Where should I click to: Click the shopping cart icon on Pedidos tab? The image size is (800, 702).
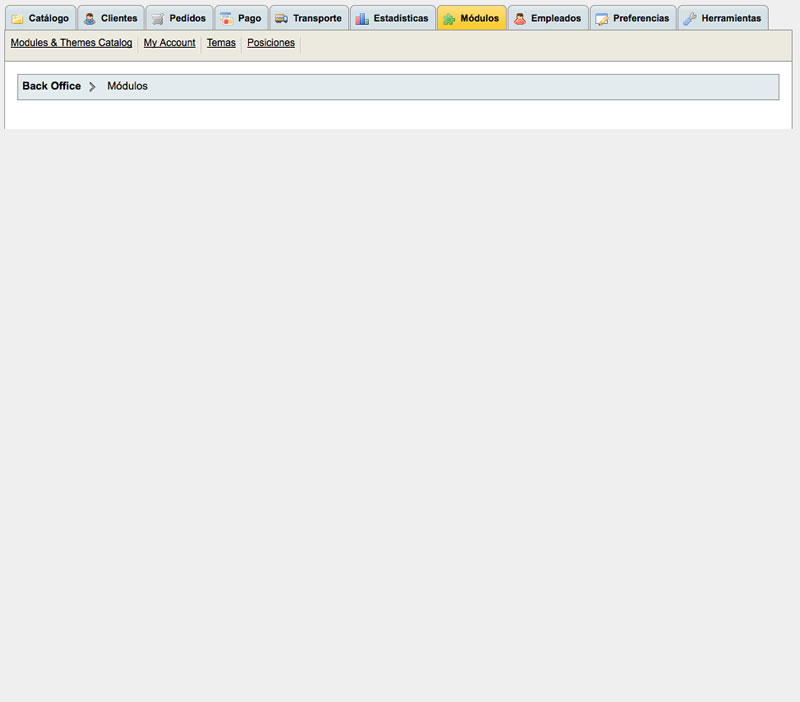point(158,19)
